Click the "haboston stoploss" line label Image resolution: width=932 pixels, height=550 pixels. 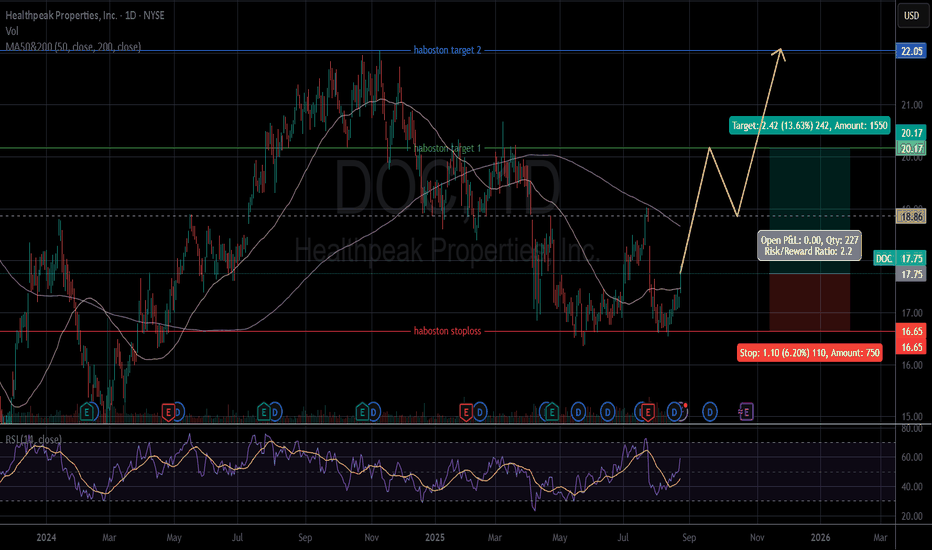(x=448, y=331)
